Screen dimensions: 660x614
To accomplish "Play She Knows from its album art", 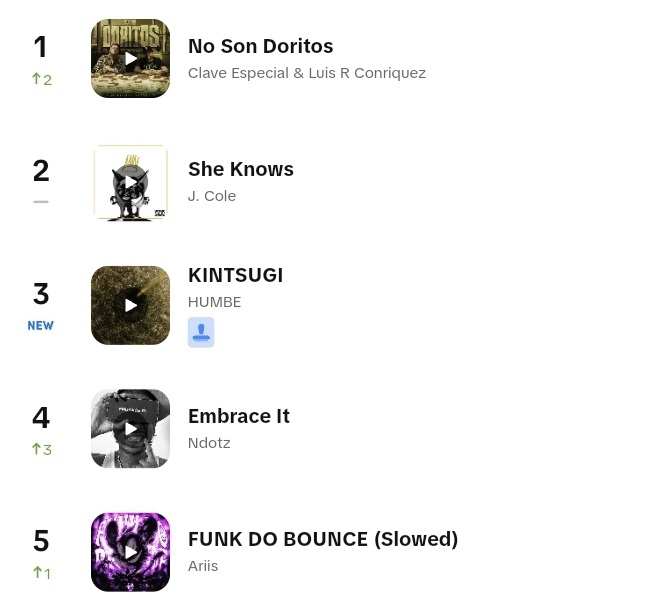I will pyautogui.click(x=130, y=182).
